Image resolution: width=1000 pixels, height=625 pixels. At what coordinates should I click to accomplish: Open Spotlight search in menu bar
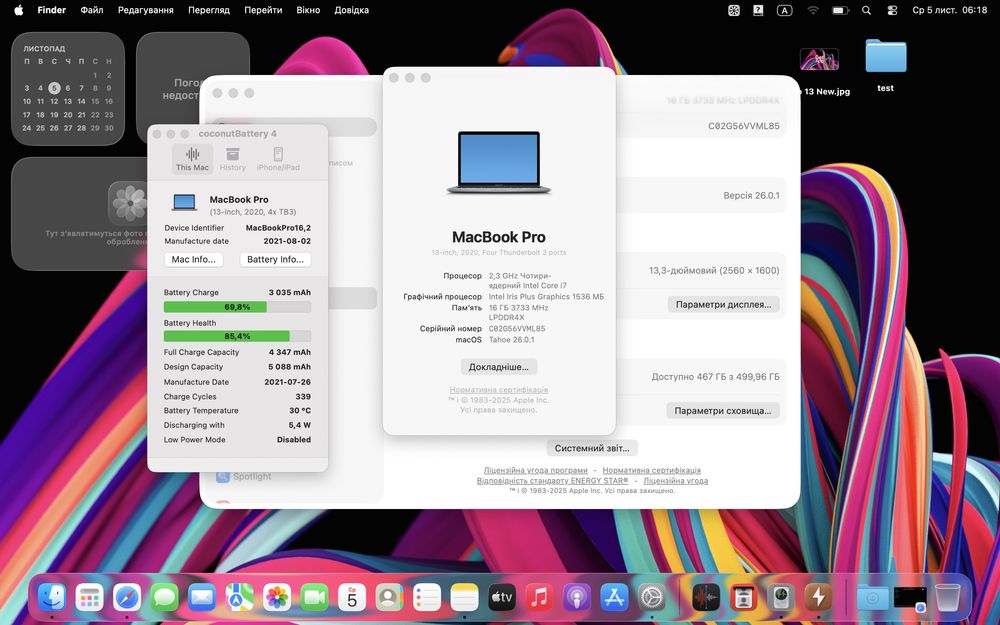pyautogui.click(x=866, y=10)
